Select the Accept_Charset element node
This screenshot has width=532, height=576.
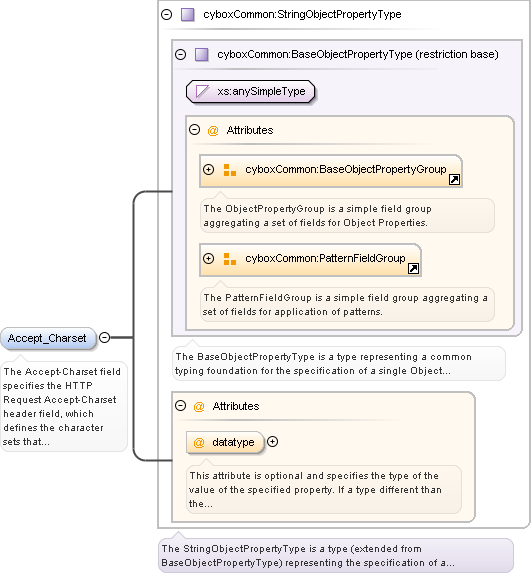pos(48,338)
